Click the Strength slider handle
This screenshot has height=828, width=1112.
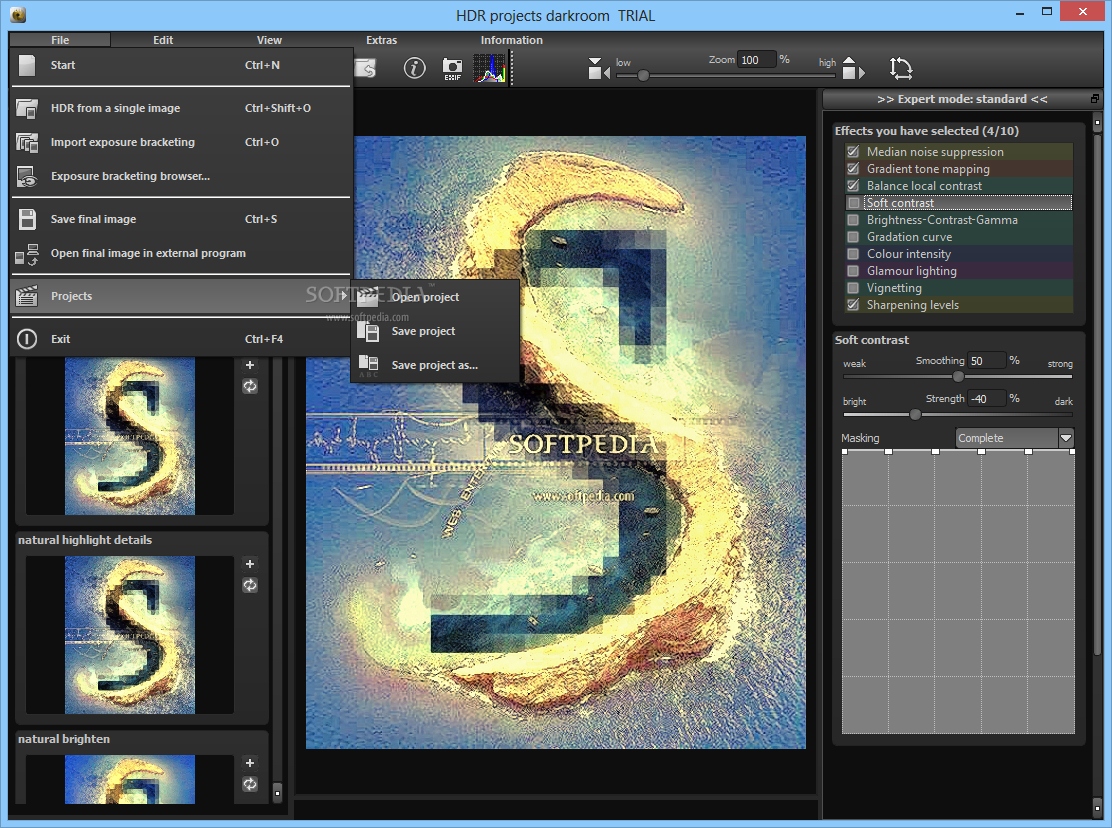point(915,415)
